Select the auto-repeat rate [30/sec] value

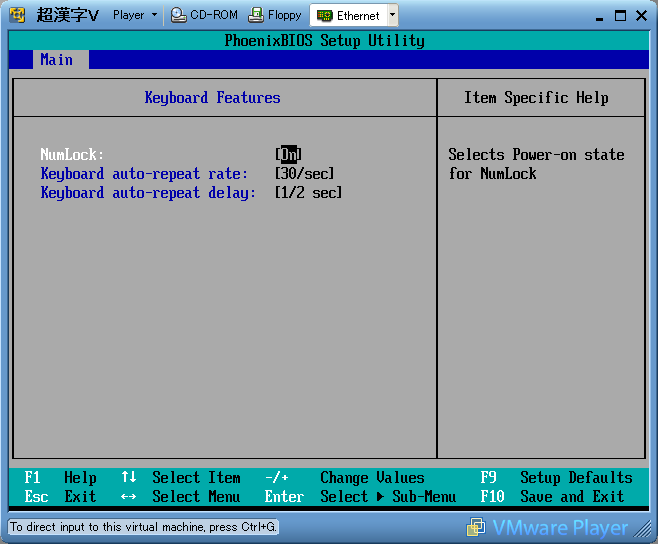[304, 173]
